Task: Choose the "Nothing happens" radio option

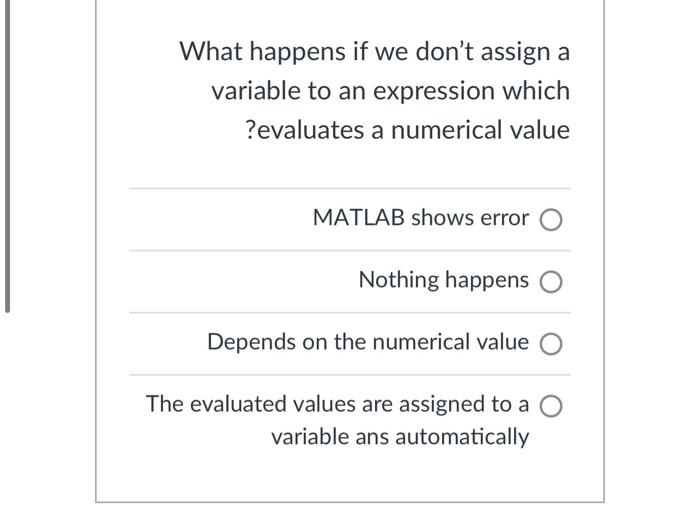Action: tap(550, 281)
